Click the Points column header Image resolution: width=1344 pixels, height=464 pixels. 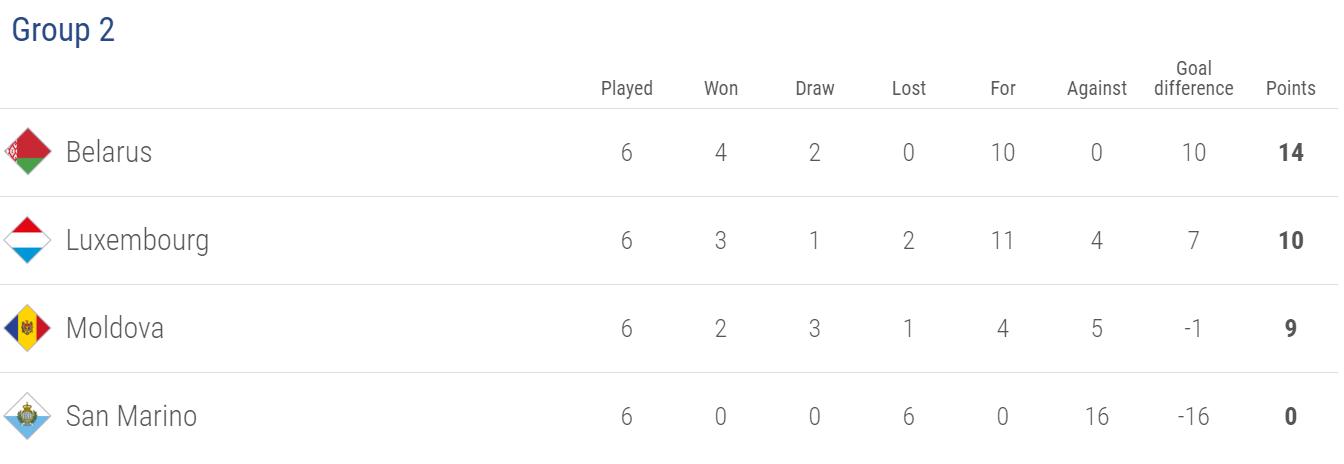[x=1291, y=88]
